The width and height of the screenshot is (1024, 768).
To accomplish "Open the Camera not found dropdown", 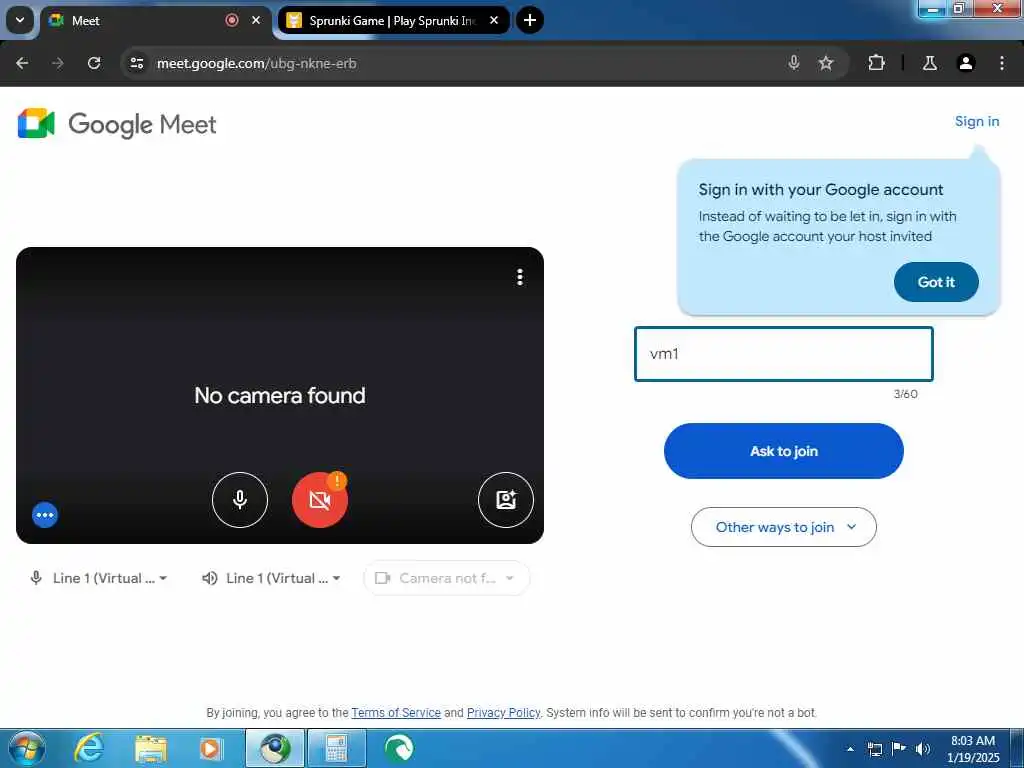I will click(446, 578).
